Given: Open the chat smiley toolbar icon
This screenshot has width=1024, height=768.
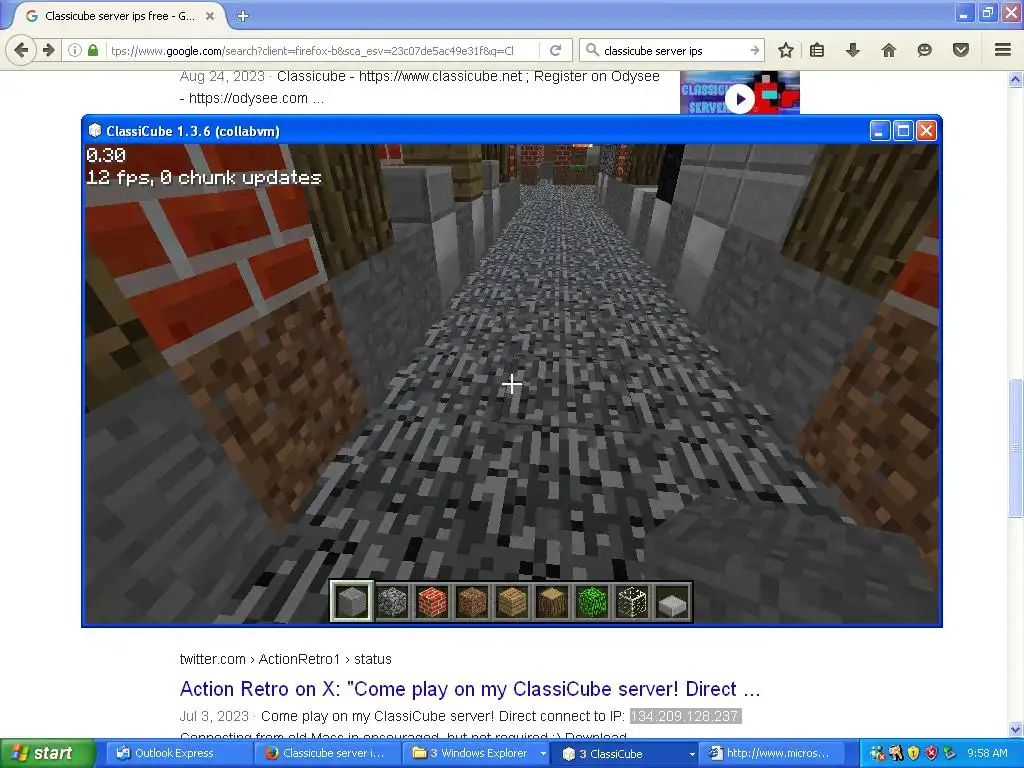Looking at the screenshot, I should pos(924,50).
